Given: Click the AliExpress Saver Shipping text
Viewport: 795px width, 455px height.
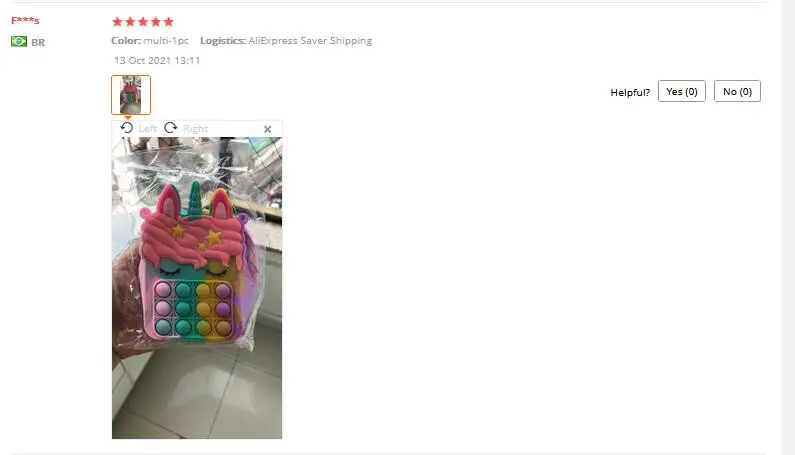Looking at the screenshot, I should [310, 41].
